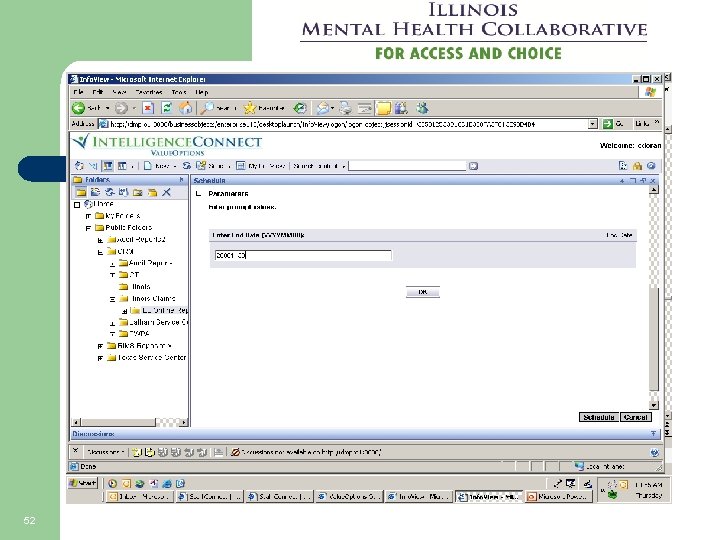The image size is (720, 540).
Task: Click the URL address bar field
Action: click(x=343, y=124)
